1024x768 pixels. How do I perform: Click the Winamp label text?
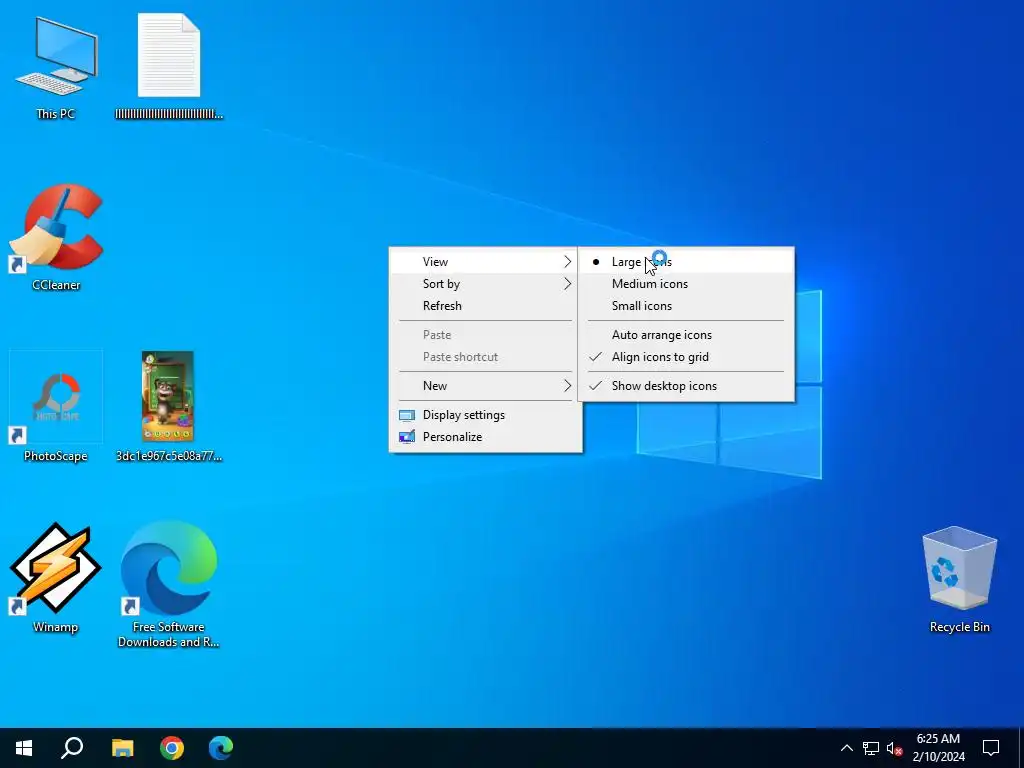coord(56,628)
